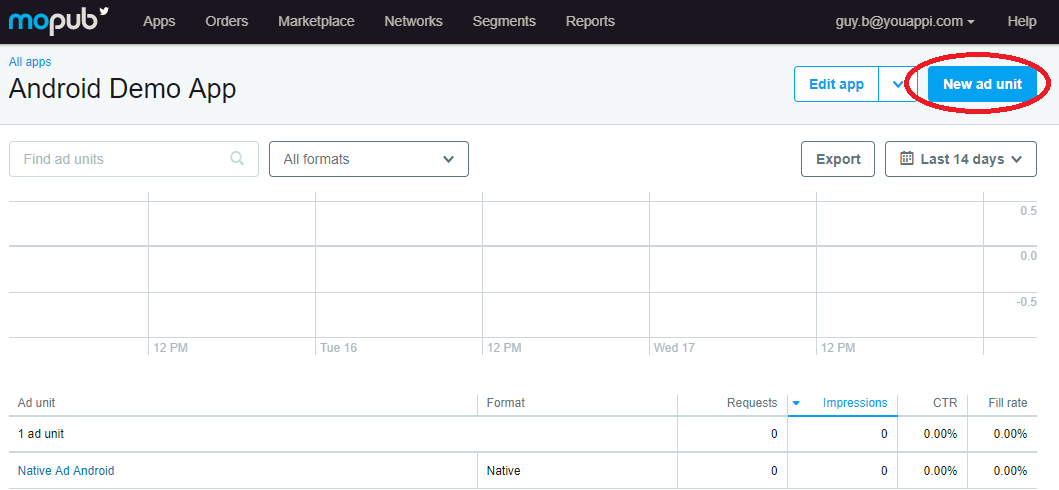Screen dimensions: 1059x490
Task: Click the Impressions sort arrow icon
Action: (x=796, y=403)
